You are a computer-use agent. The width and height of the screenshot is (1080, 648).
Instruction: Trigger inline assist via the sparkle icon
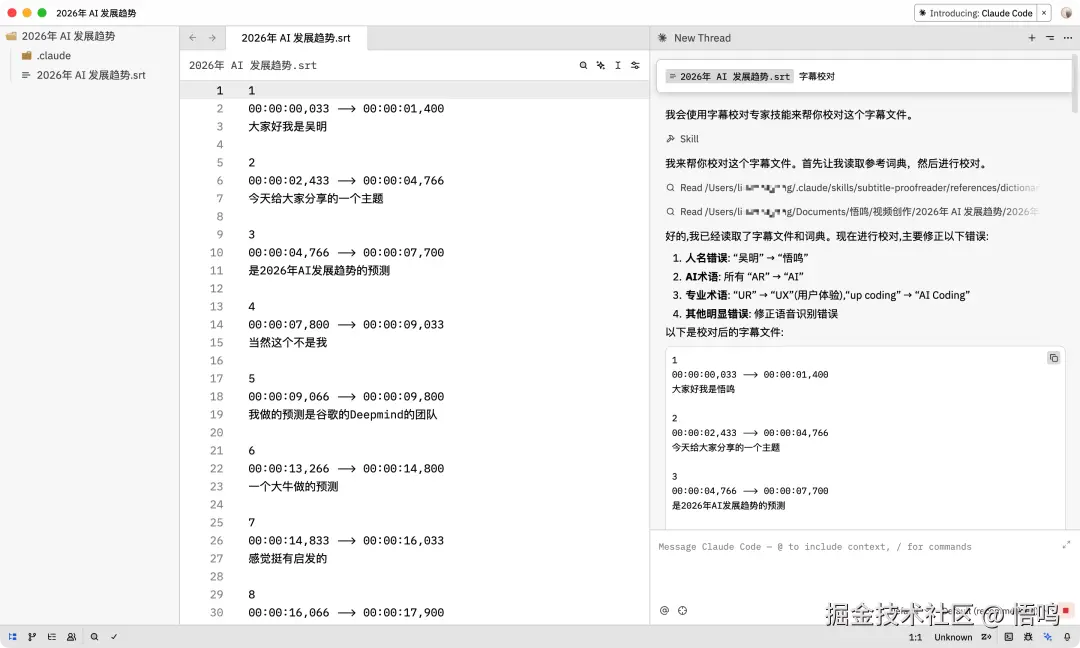coord(600,64)
